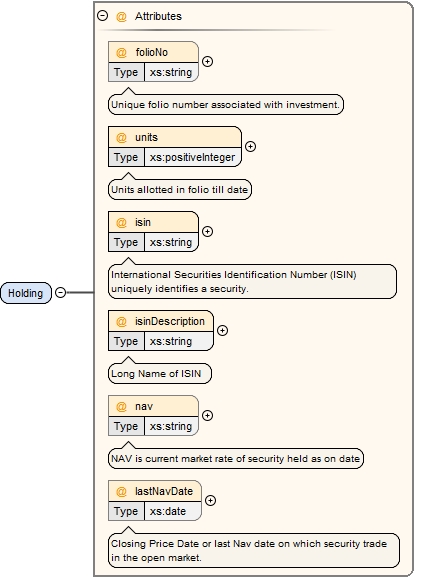Image resolution: width=431 pixels, height=578 pixels.
Task: Expand the units attribute details
Action: (x=251, y=146)
